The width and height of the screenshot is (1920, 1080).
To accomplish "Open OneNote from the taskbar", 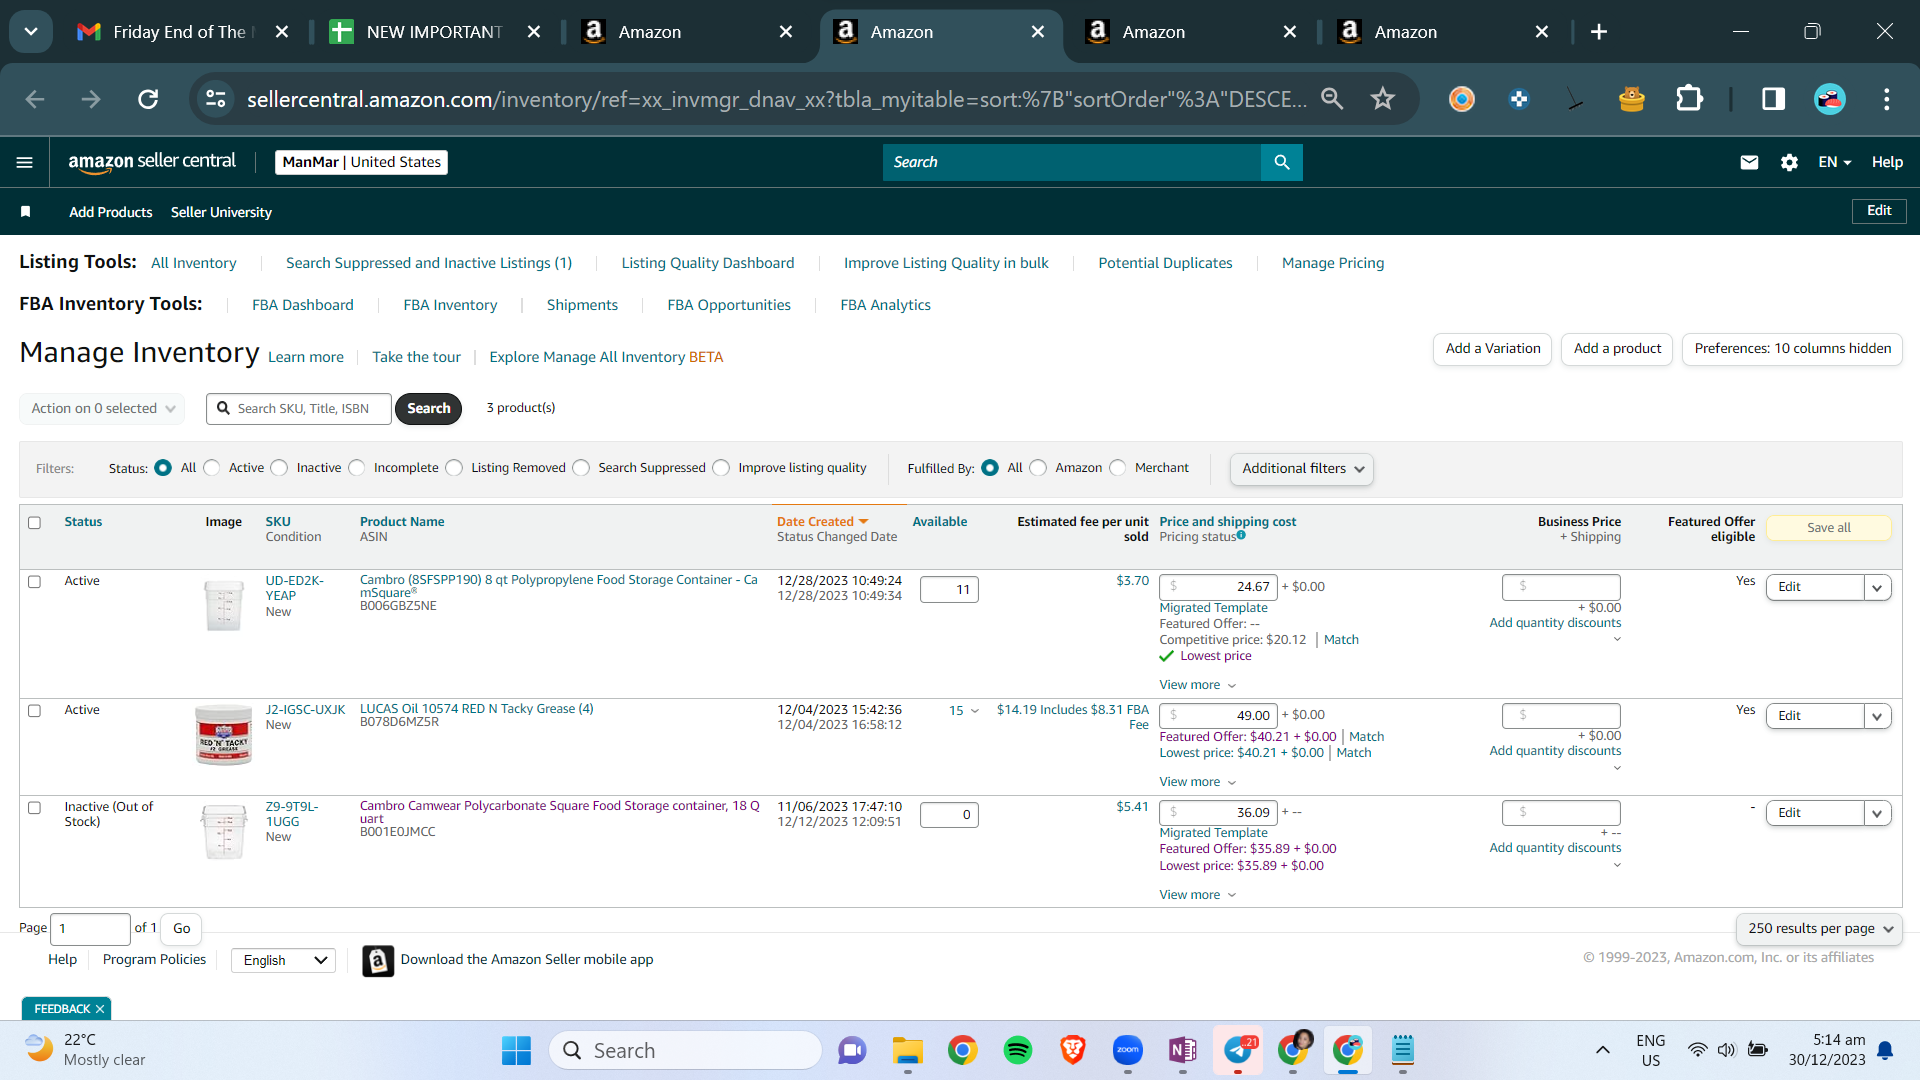I will [x=1183, y=1050].
